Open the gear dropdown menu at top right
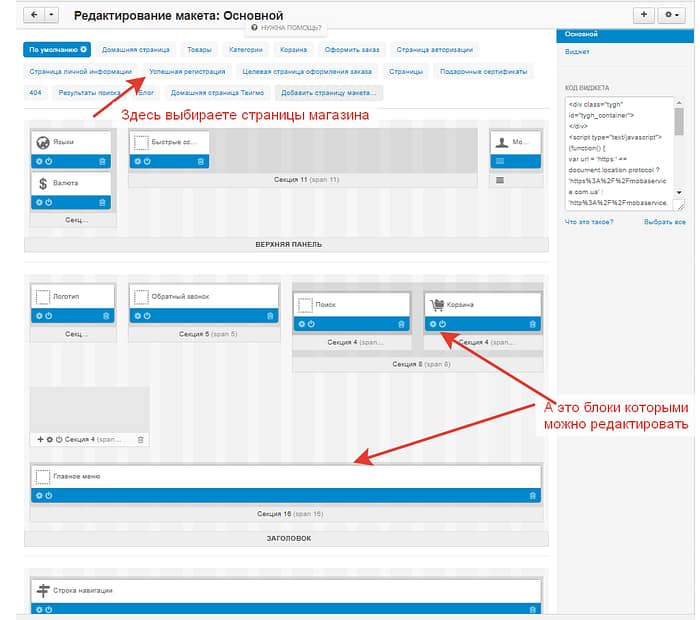Image resolution: width=700 pixels, height=620 pixels. point(670,15)
